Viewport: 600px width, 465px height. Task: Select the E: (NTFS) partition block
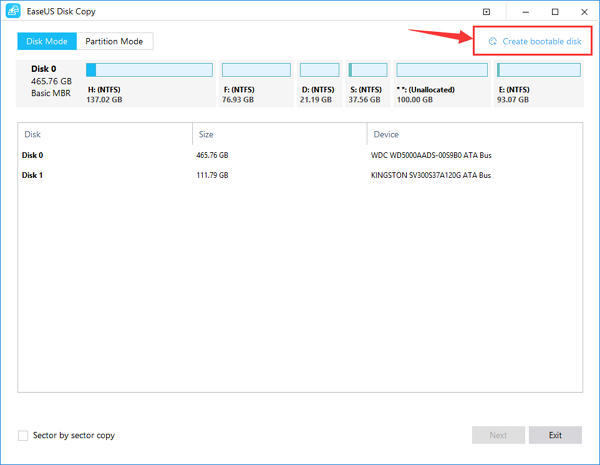point(539,83)
